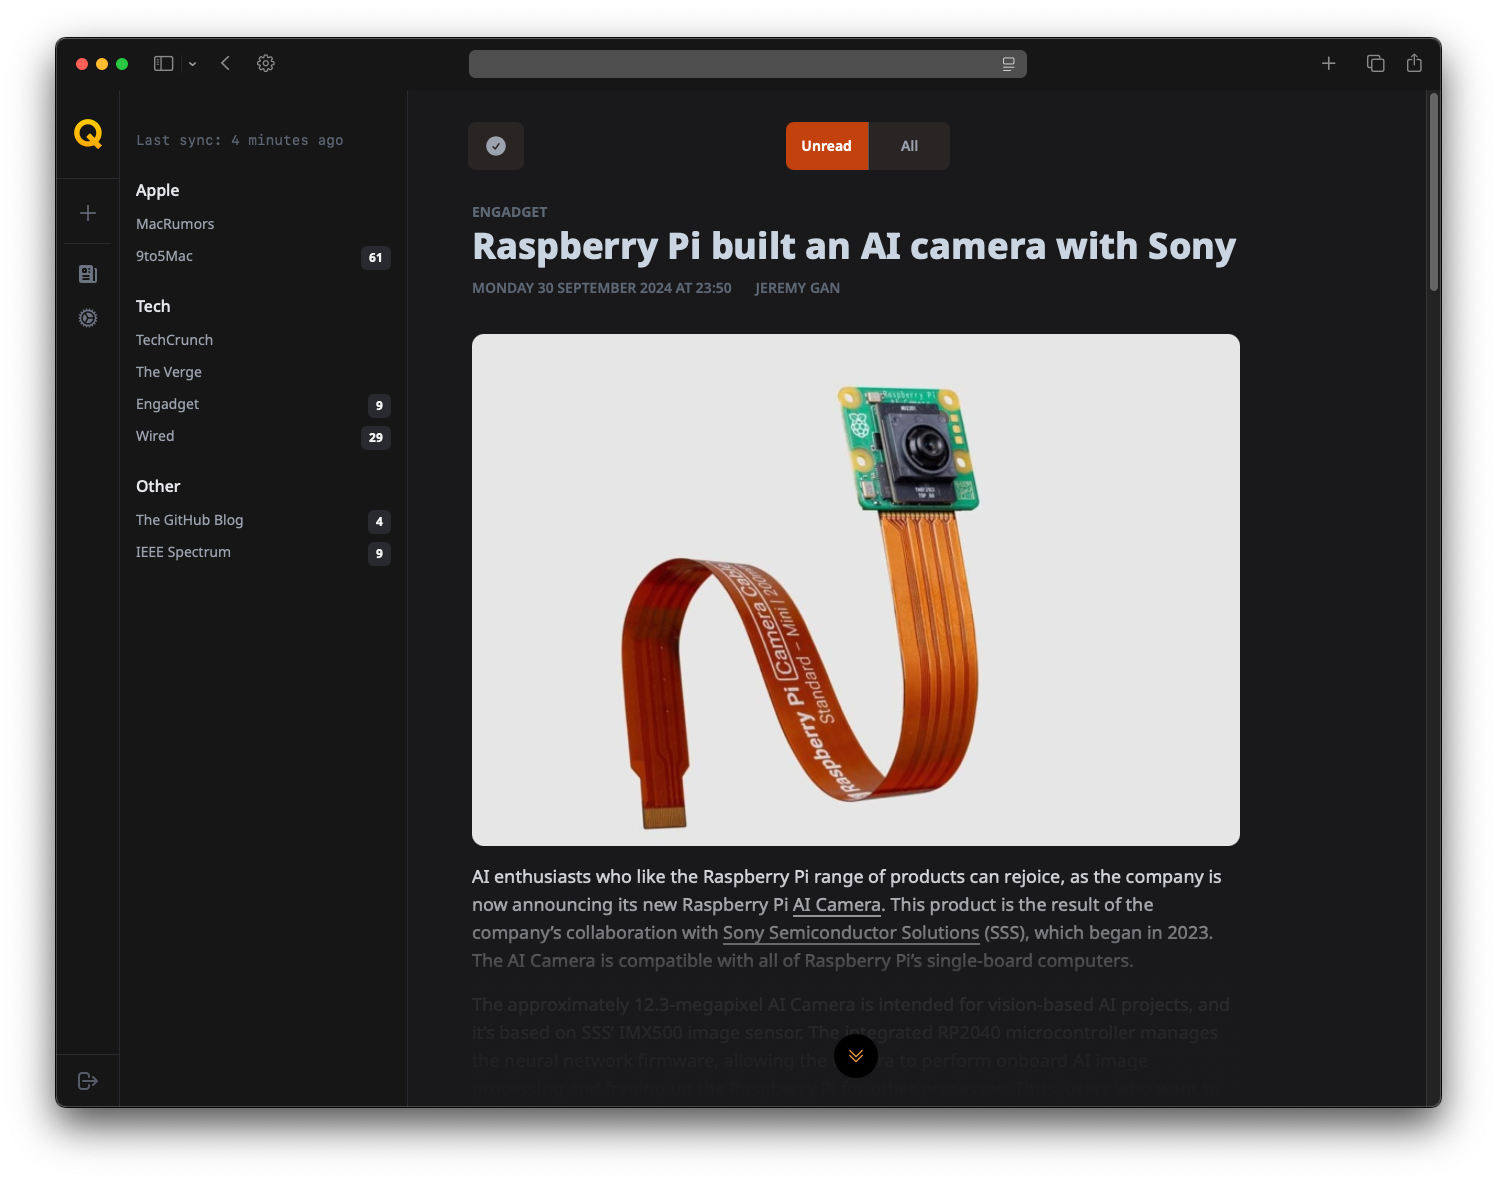Open The GitHub Blog feed
Viewport: 1497px width, 1181px height.
190,520
